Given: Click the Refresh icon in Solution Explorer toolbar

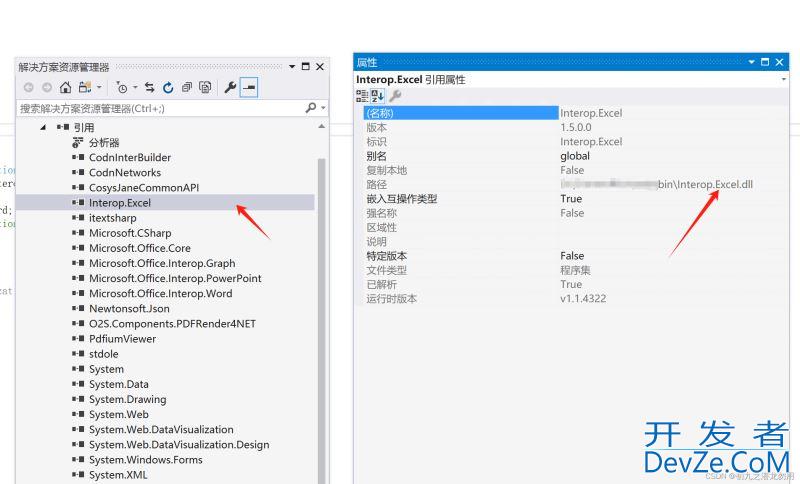Looking at the screenshot, I should point(168,88).
